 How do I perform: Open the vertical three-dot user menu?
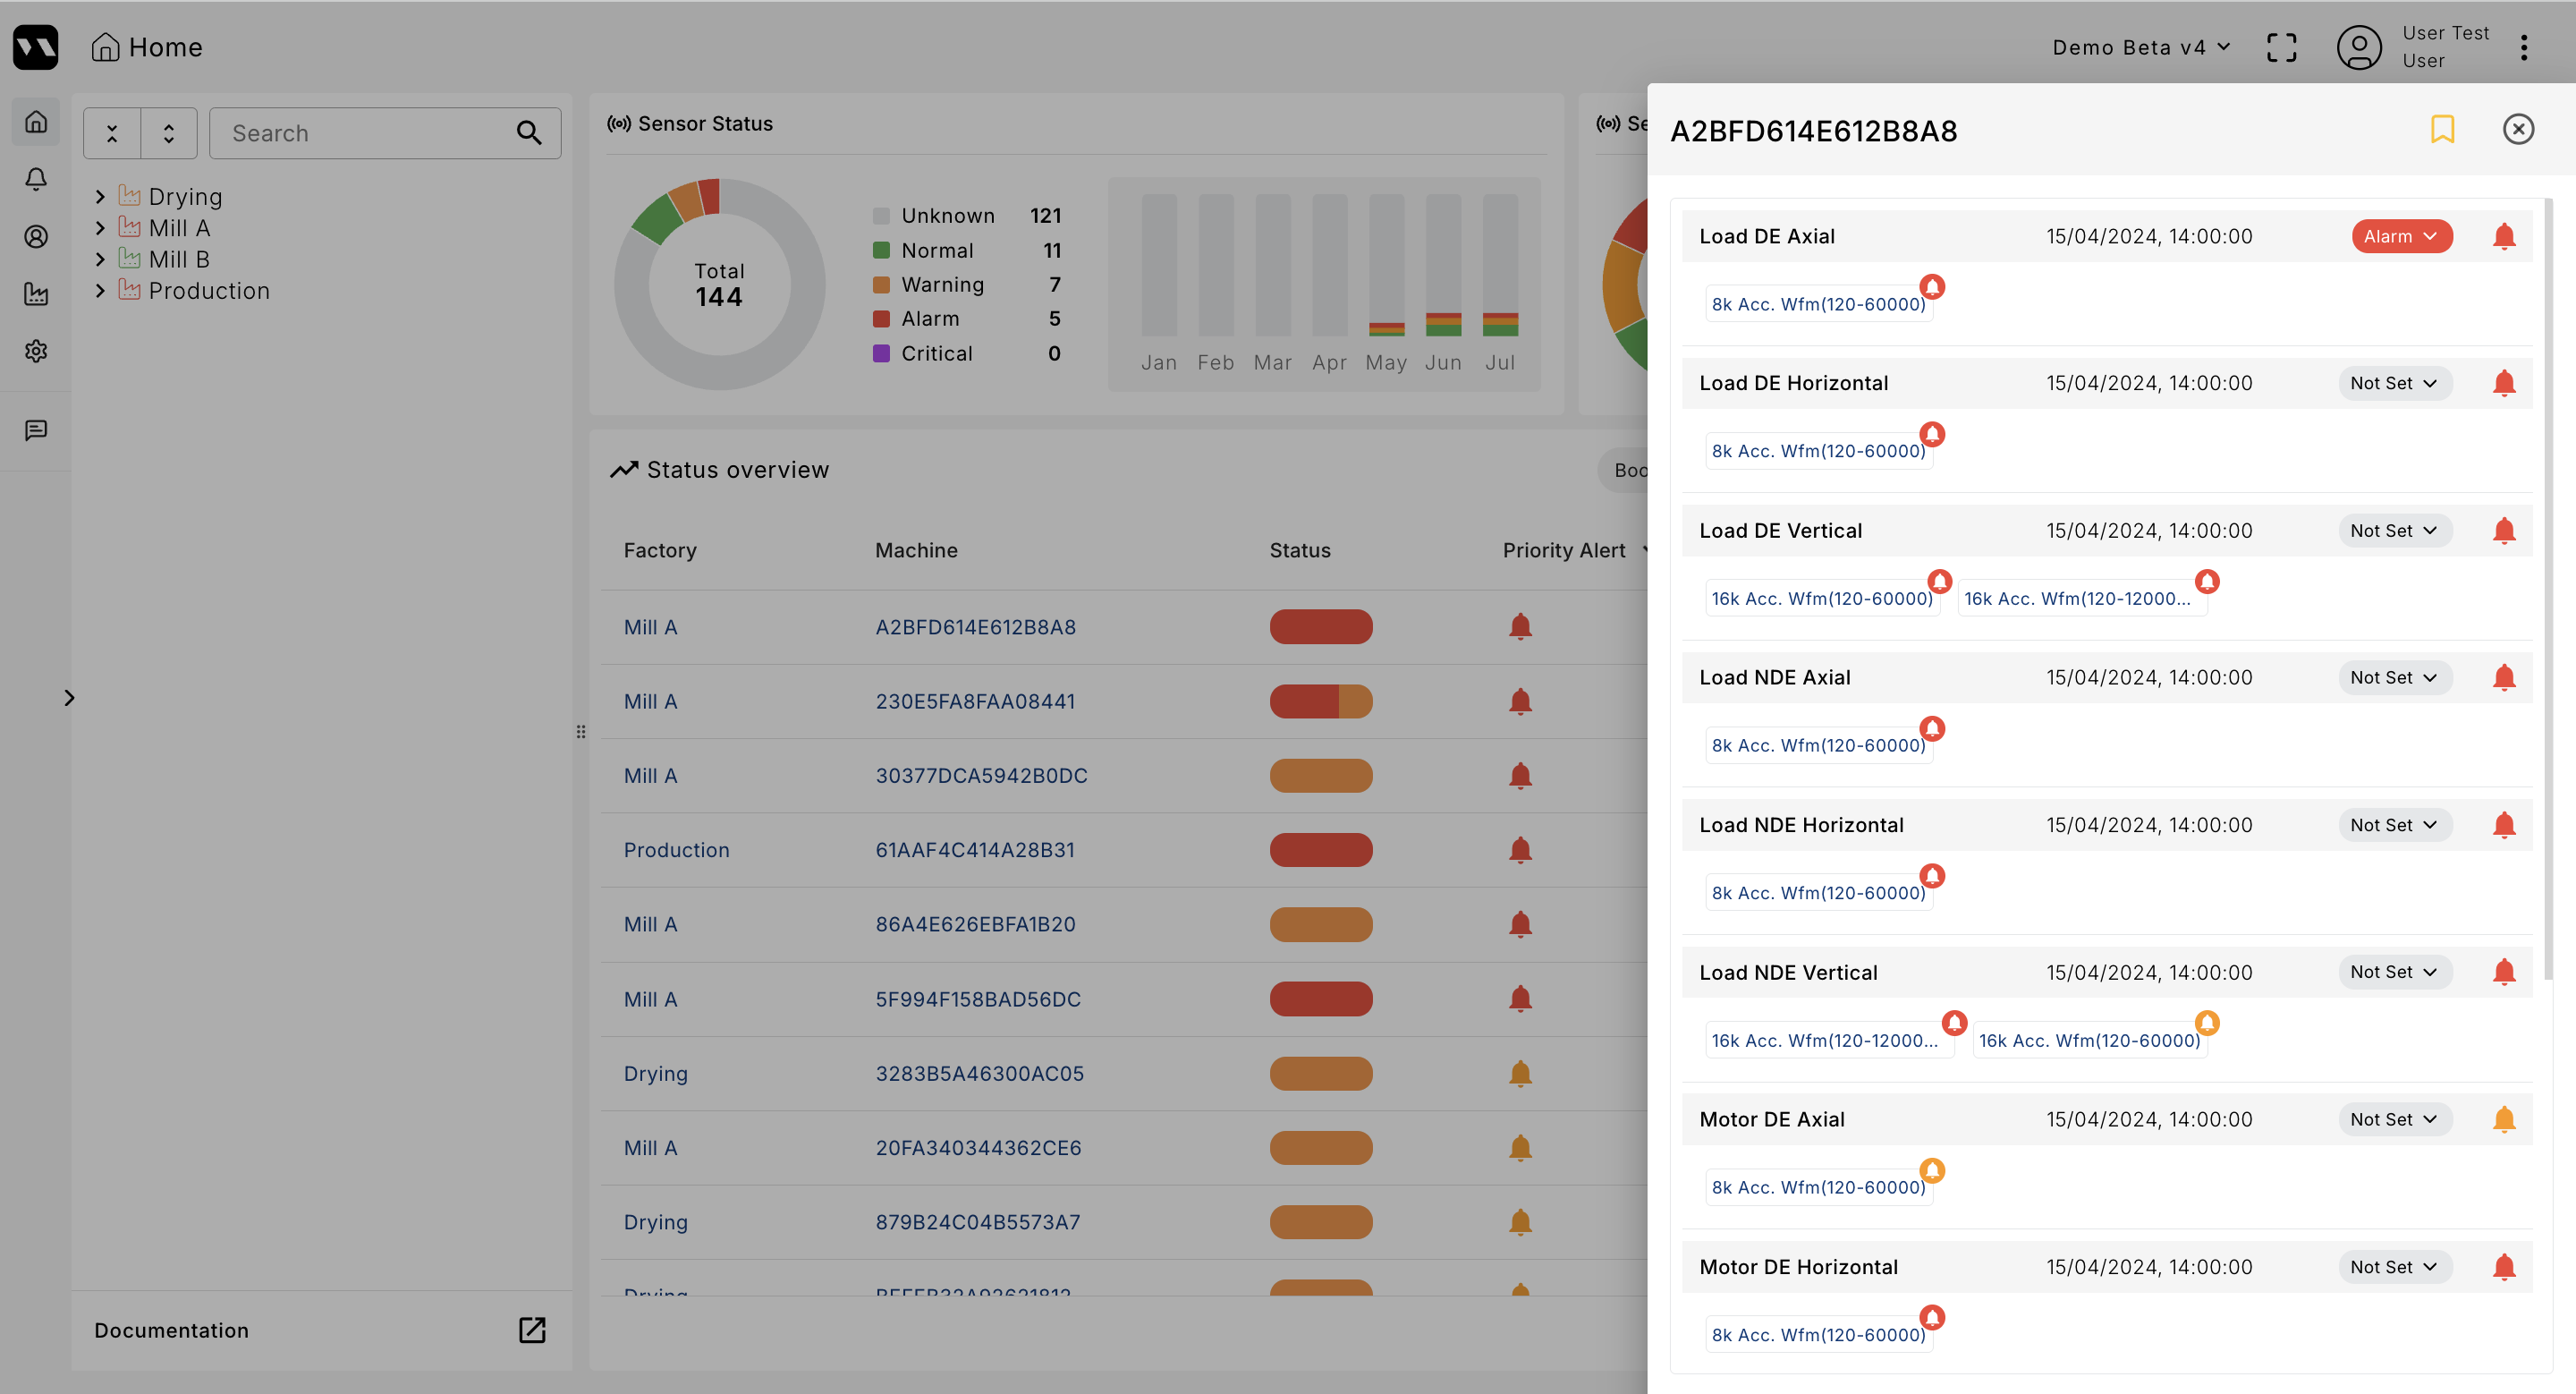[x=2523, y=47]
